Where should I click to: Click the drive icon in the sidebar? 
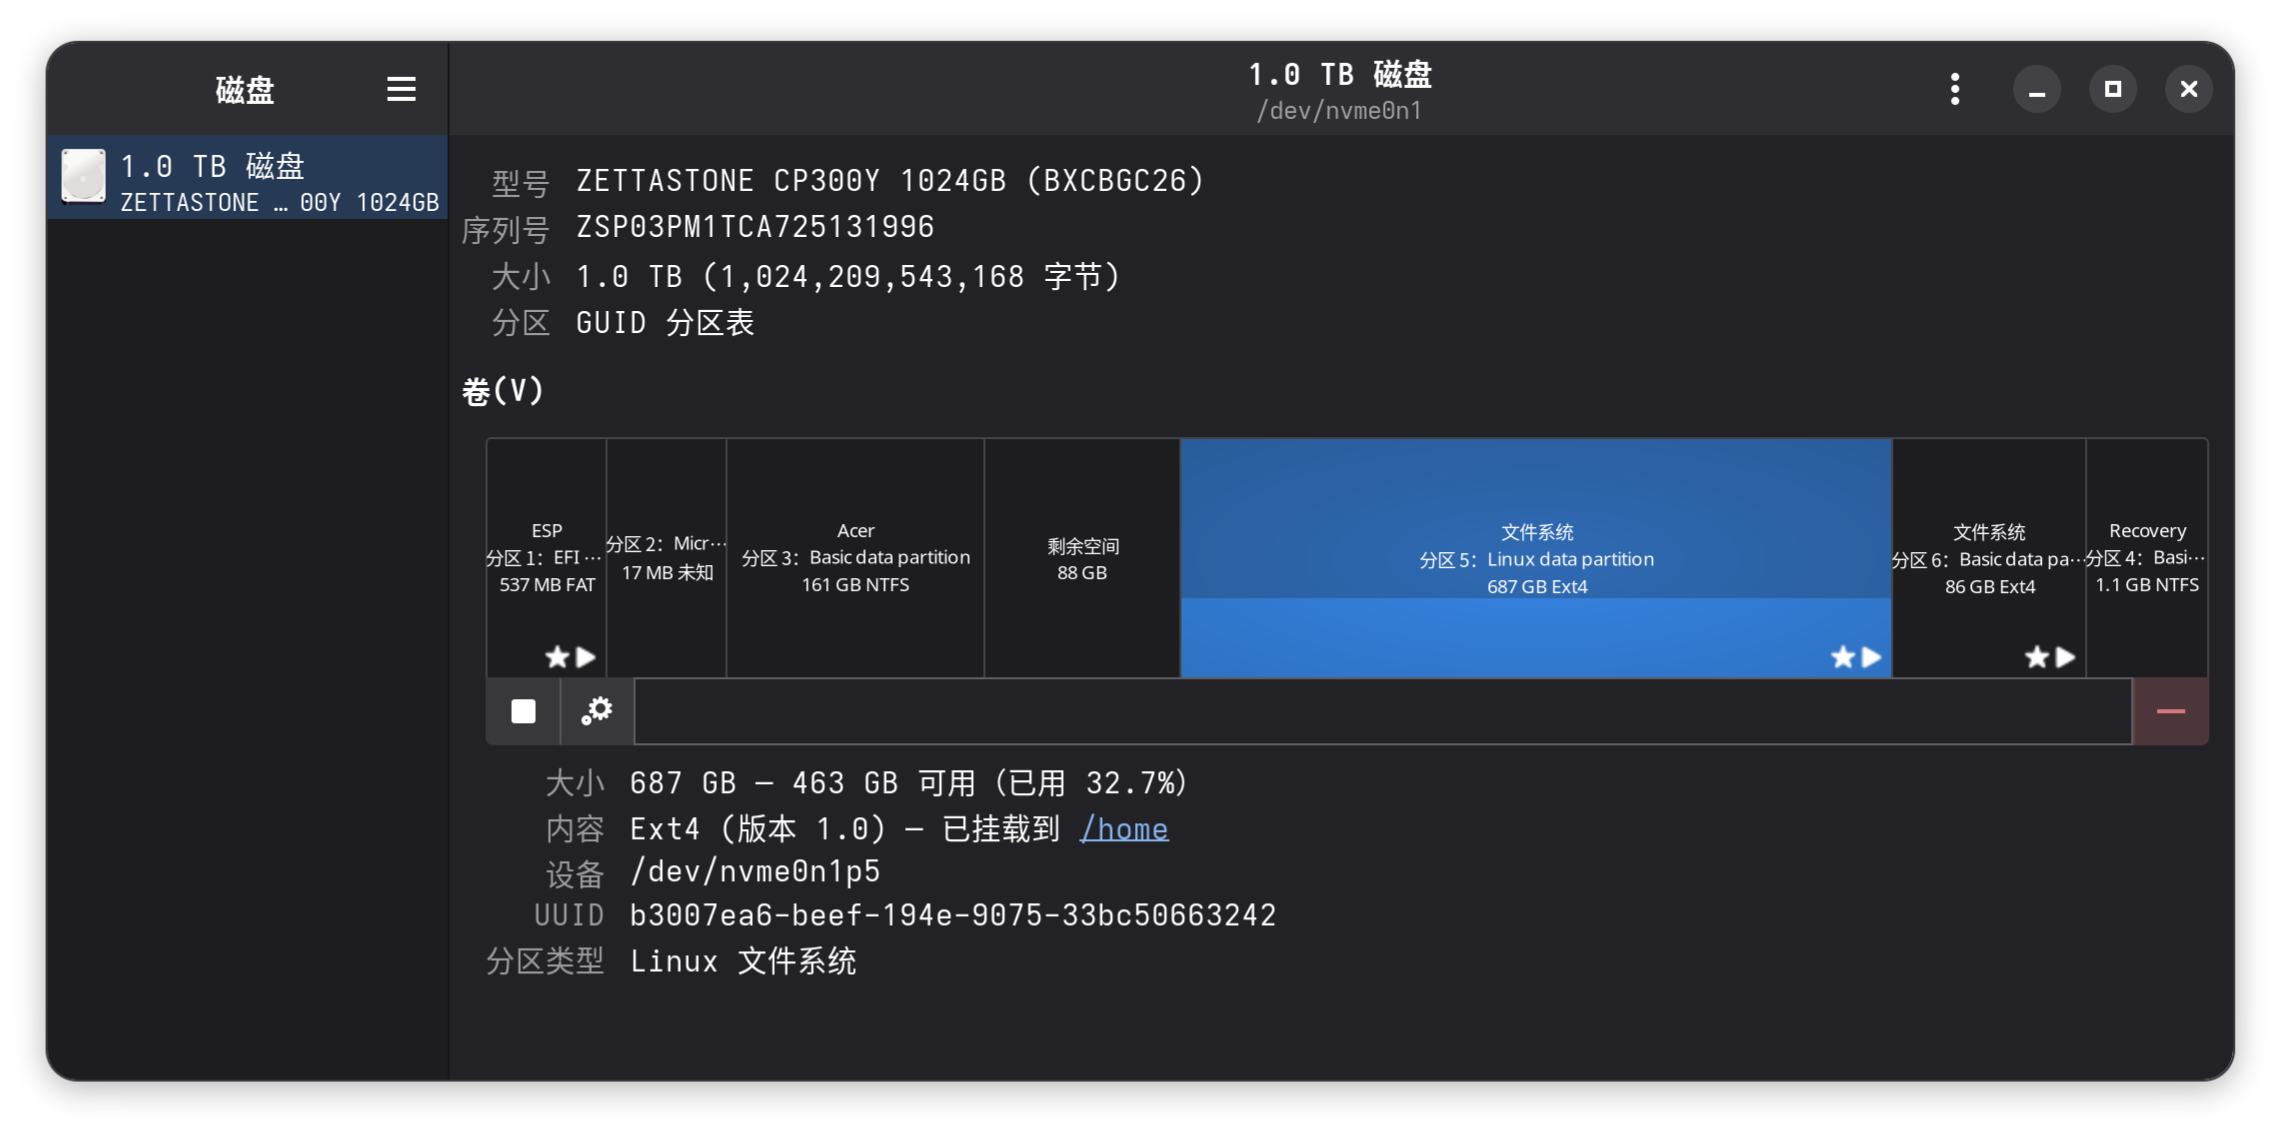(83, 176)
